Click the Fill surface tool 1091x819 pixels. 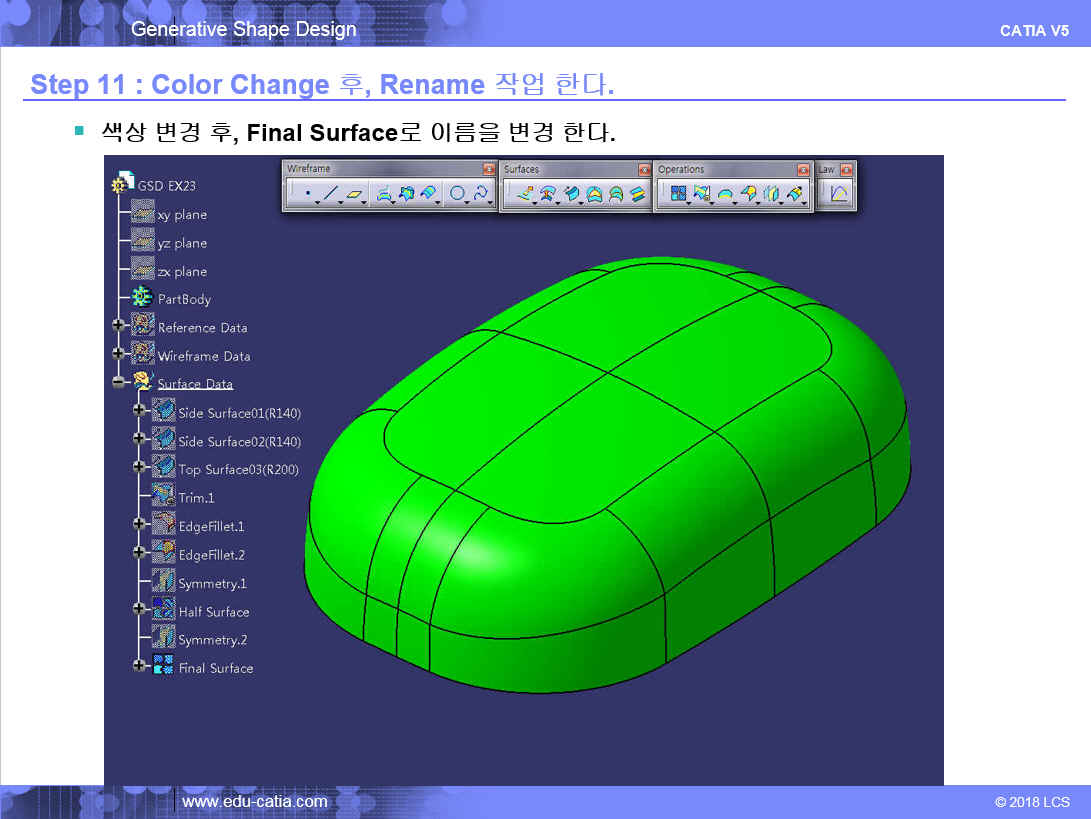click(594, 194)
